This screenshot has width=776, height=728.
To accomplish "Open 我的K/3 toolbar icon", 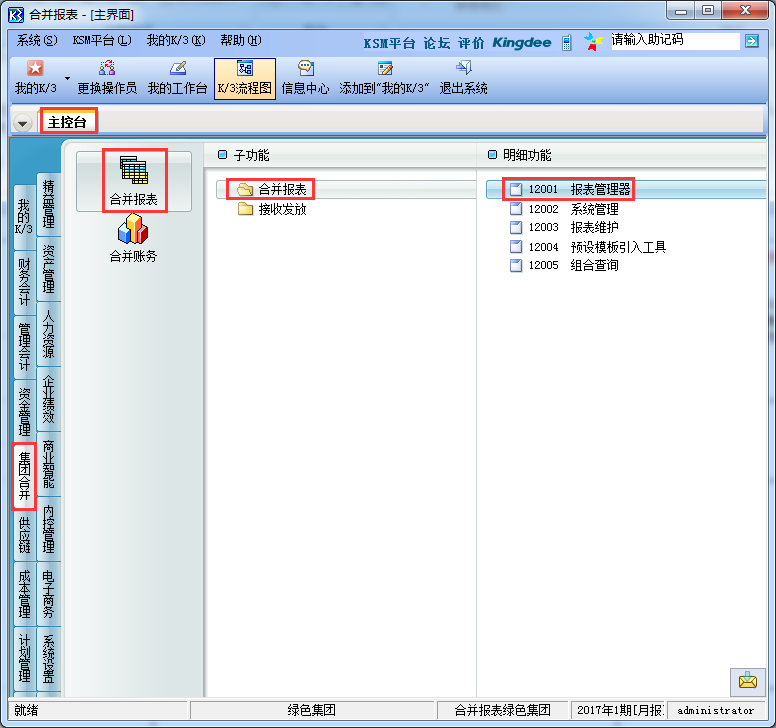I will pyautogui.click(x=35, y=78).
